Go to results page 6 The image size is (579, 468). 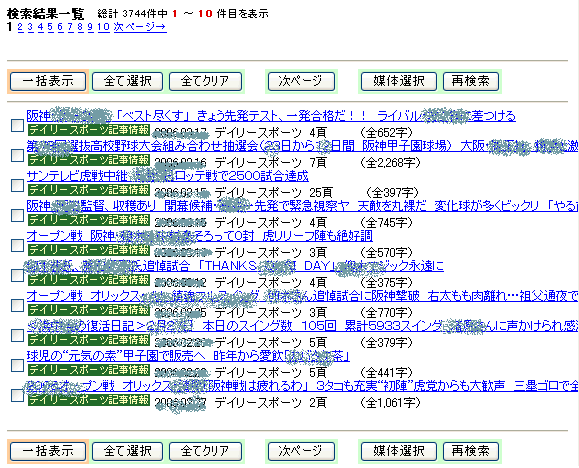[60, 27]
